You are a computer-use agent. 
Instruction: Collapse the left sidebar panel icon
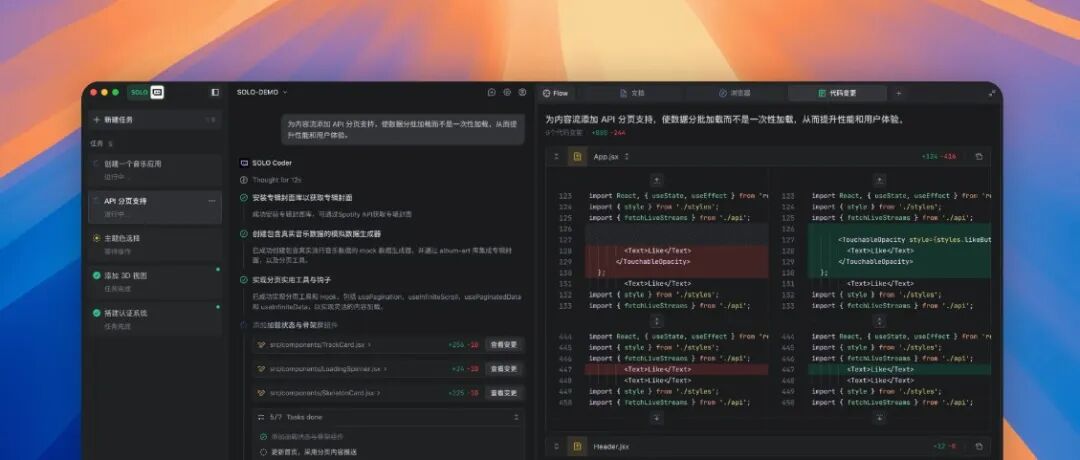215,92
